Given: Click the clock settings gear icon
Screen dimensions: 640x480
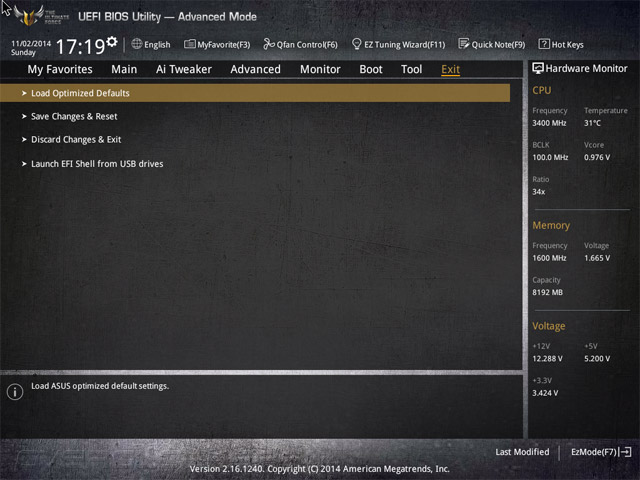Looking at the screenshot, I should (x=112, y=42).
